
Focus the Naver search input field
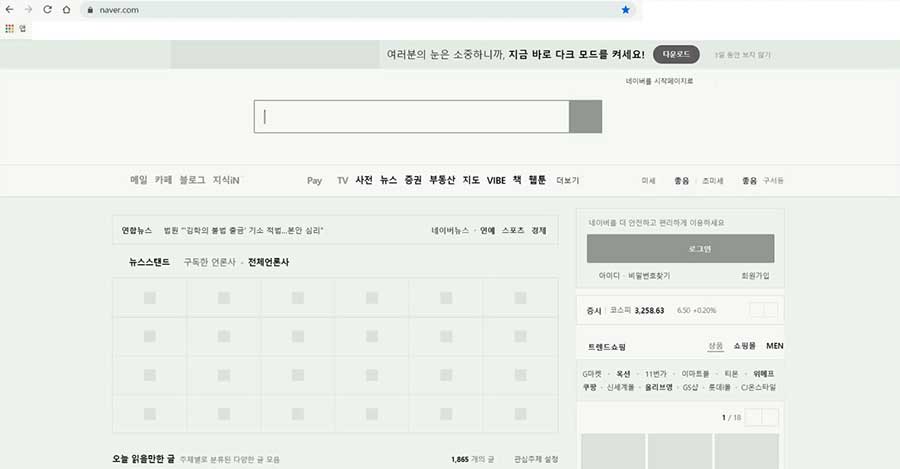[x=412, y=117]
